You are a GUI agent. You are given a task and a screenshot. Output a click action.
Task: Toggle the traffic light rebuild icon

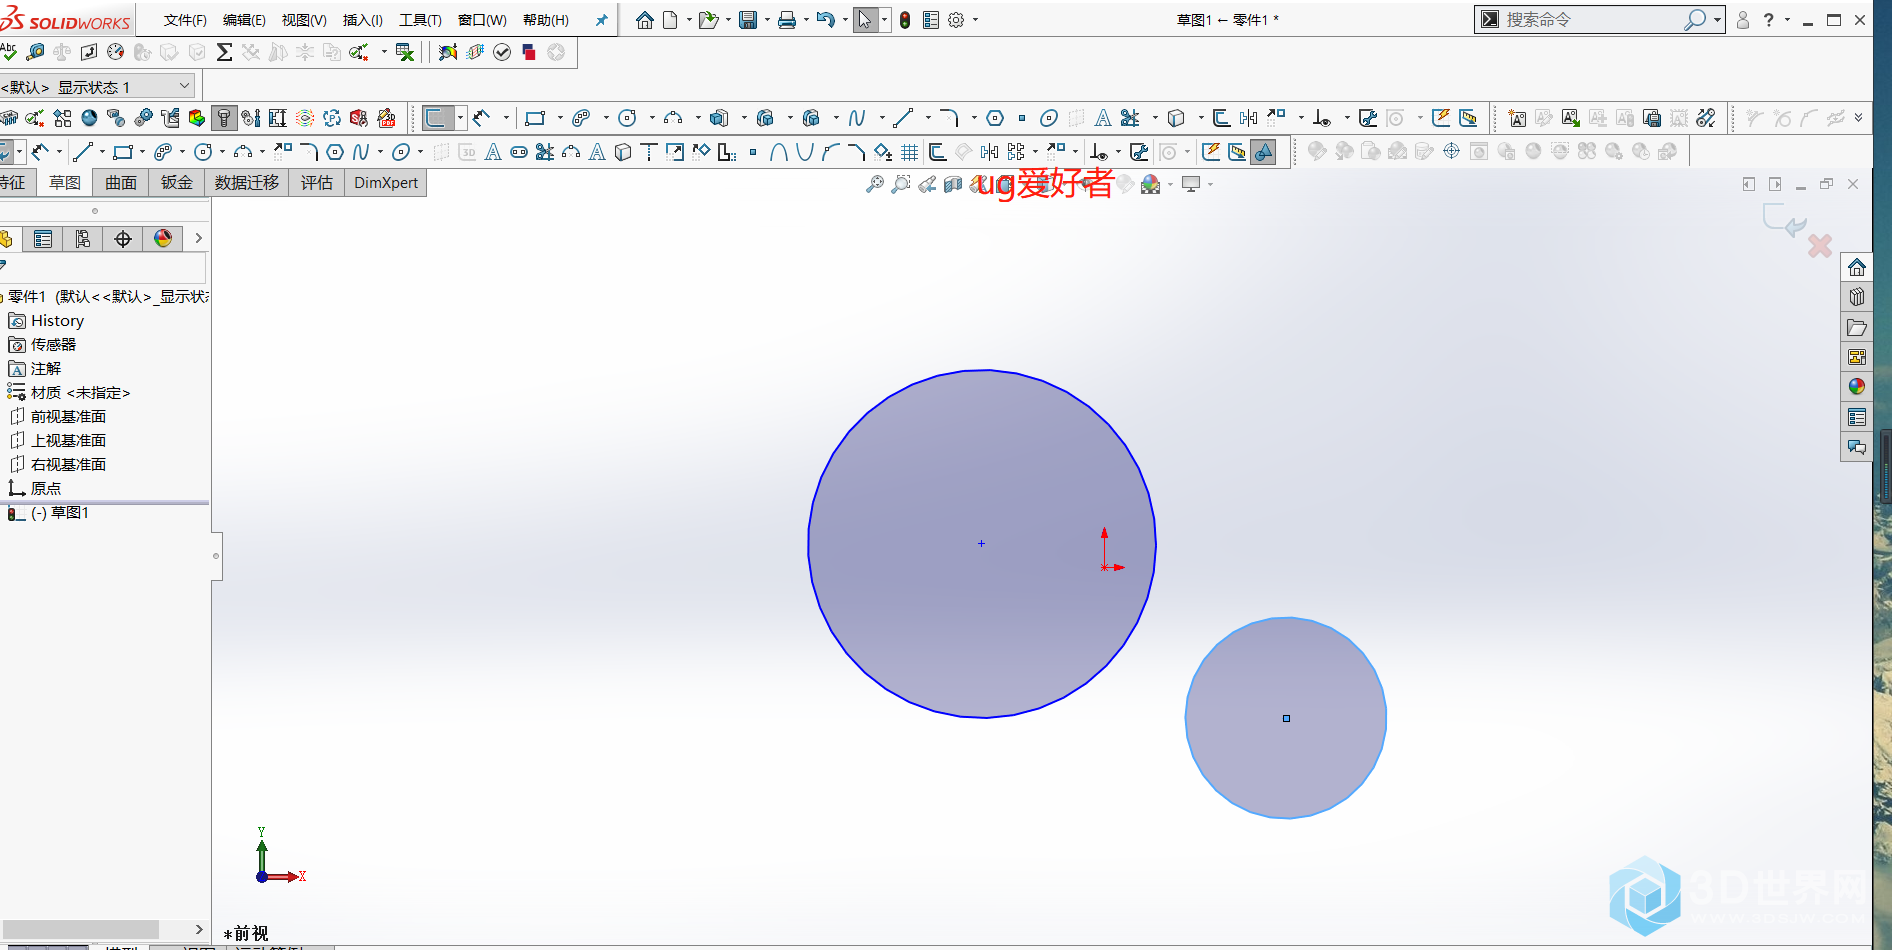pyautogui.click(x=905, y=20)
